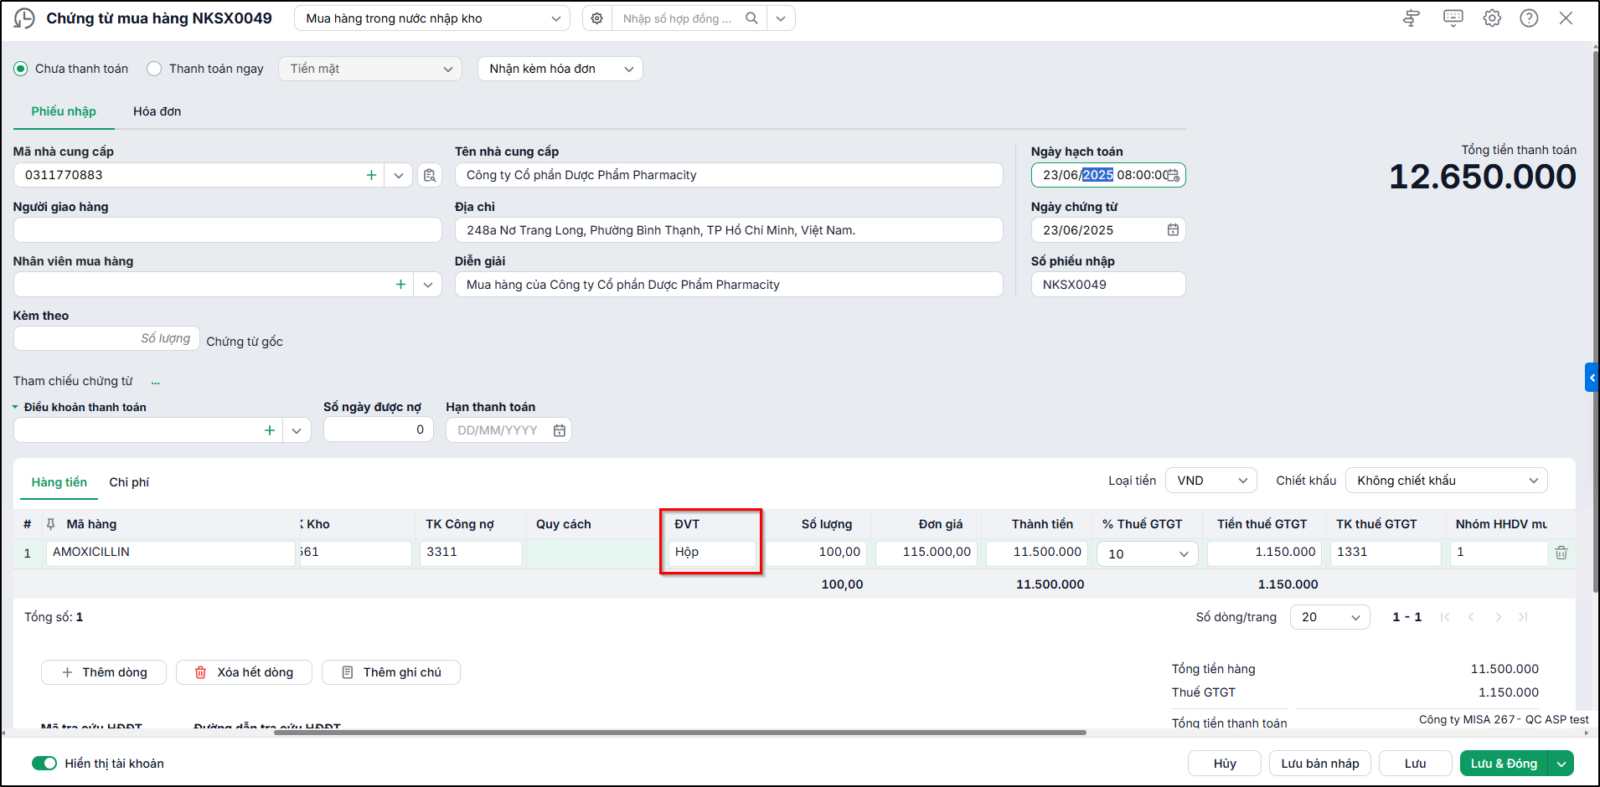Click the Diễn giải input field
Image resolution: width=1600 pixels, height=787 pixels.
(x=729, y=284)
